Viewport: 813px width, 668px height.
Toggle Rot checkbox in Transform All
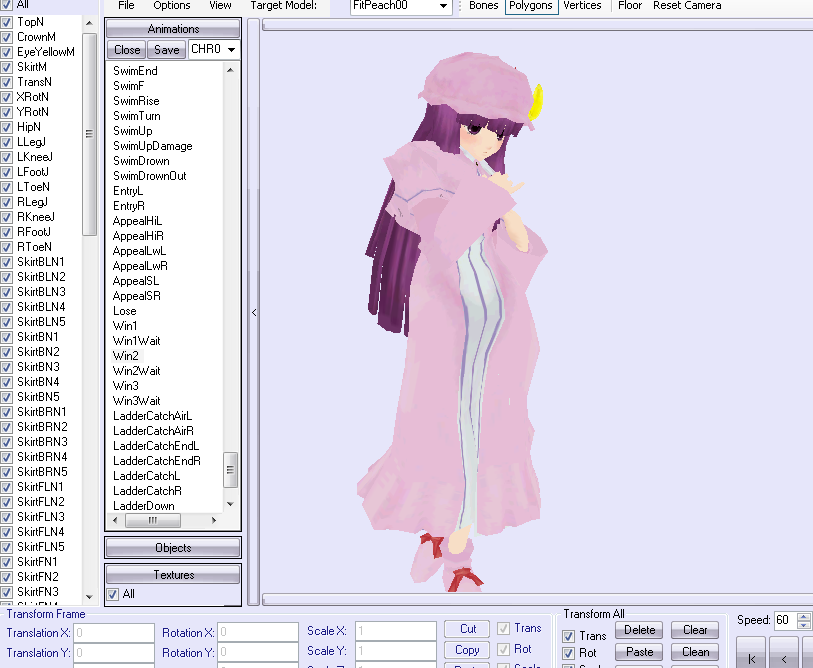[x=568, y=653]
